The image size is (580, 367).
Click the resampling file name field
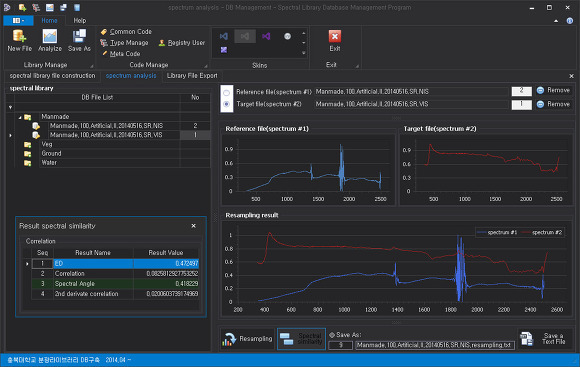coord(435,345)
